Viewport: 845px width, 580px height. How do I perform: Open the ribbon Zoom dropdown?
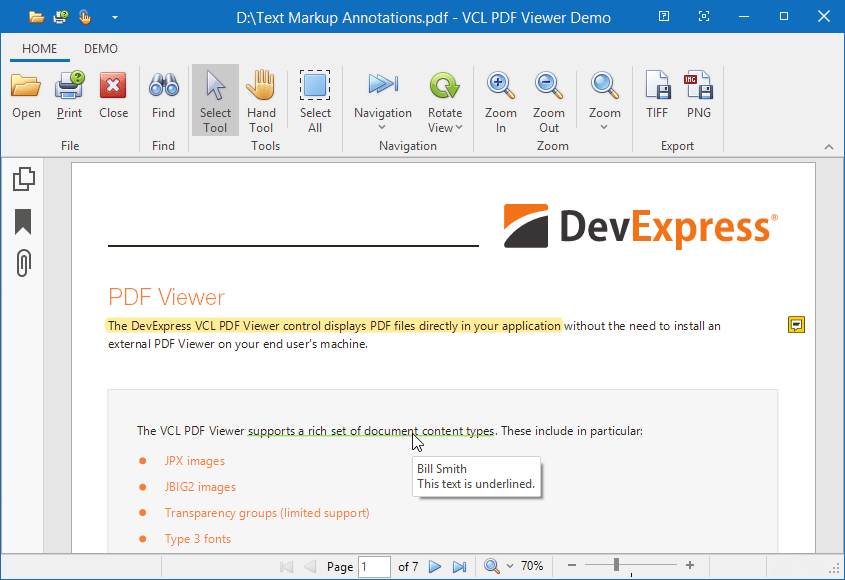pyautogui.click(x=605, y=100)
